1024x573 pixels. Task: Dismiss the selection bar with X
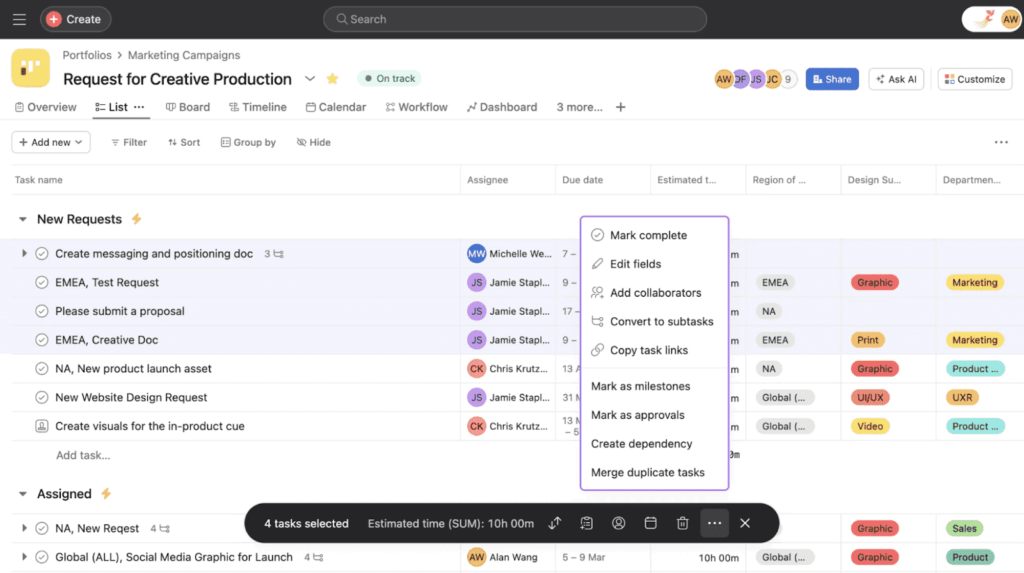tap(745, 523)
